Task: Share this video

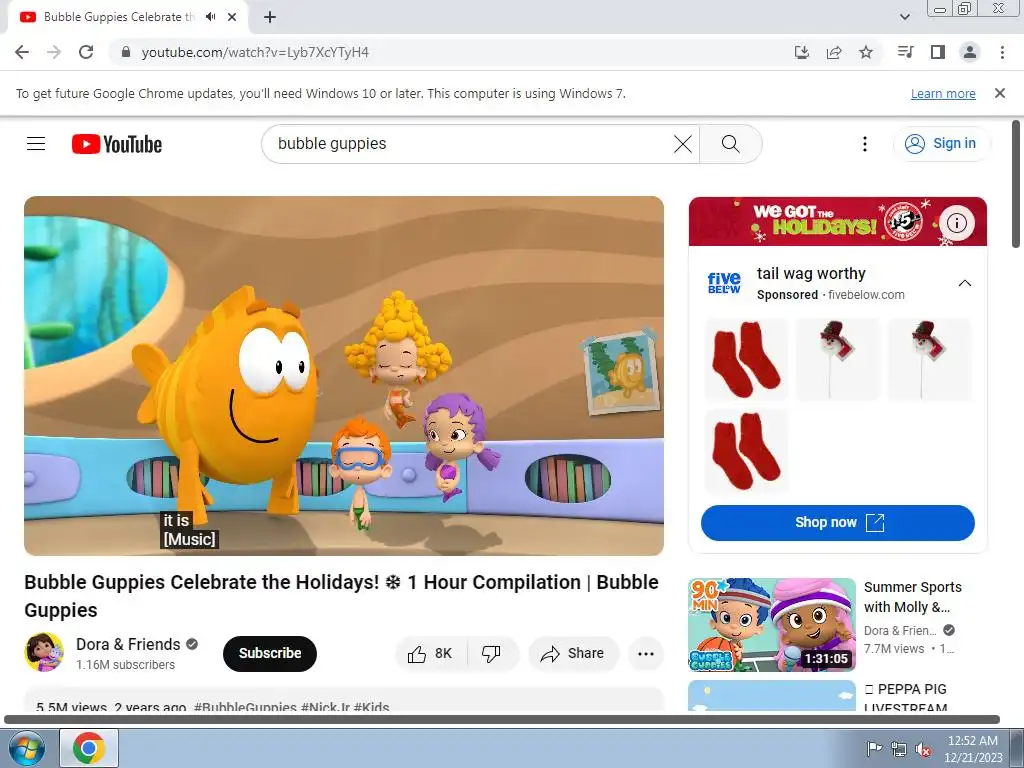Action: click(573, 653)
